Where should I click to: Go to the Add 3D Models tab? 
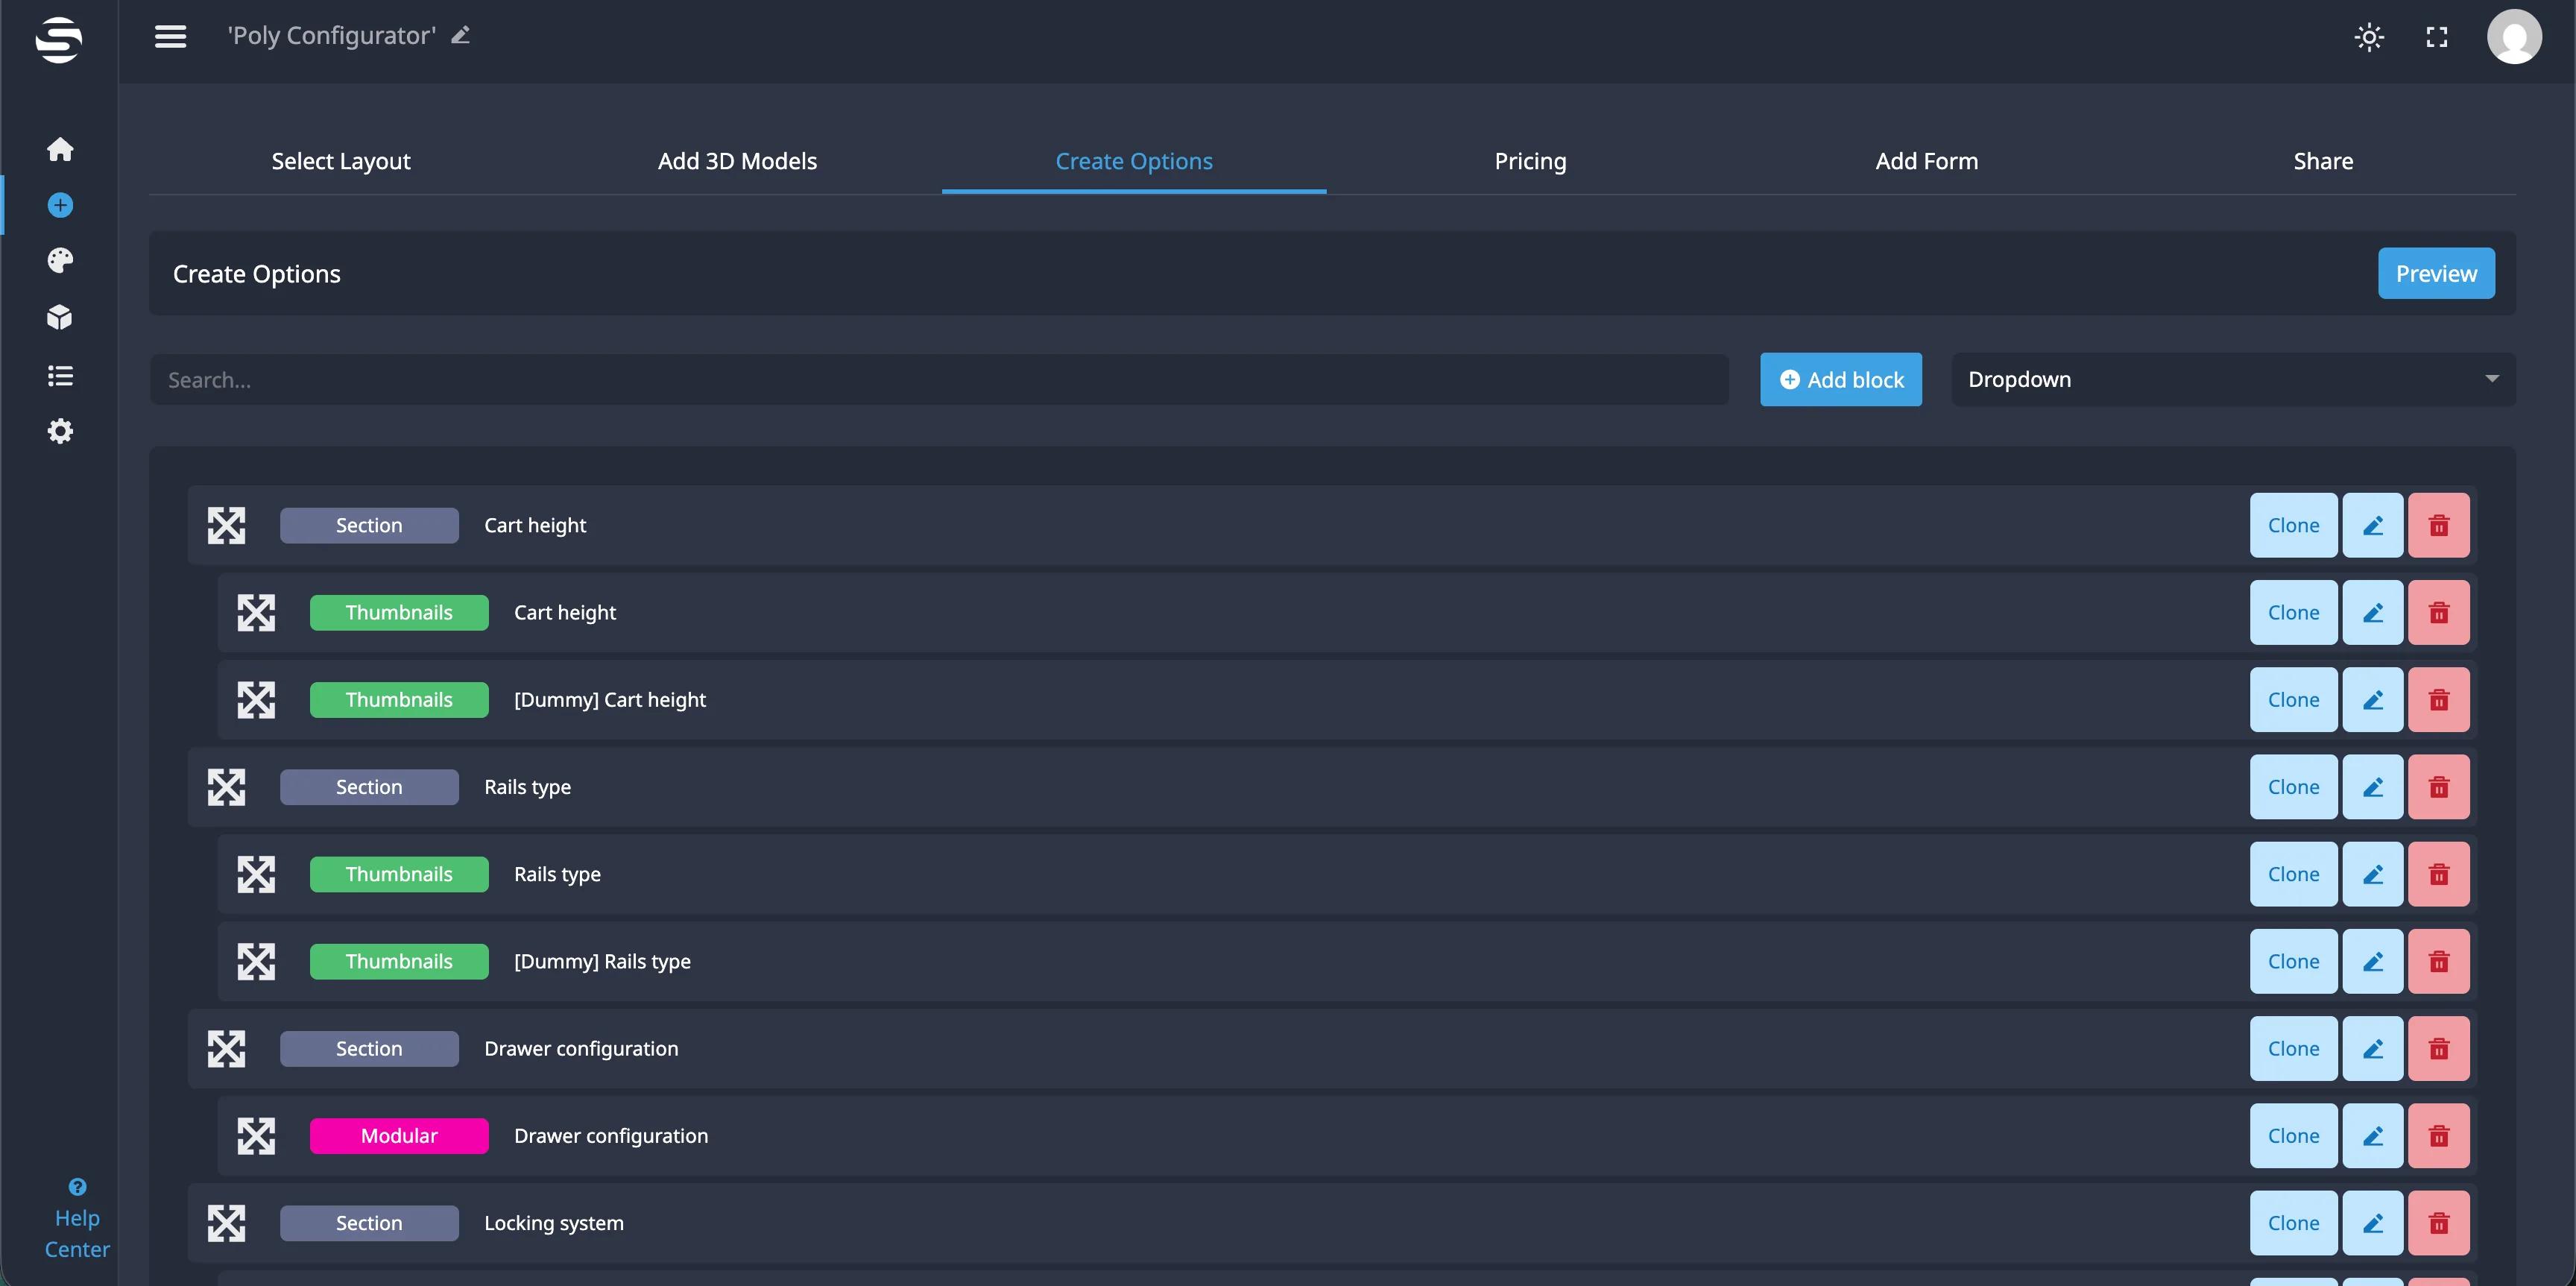coord(737,161)
